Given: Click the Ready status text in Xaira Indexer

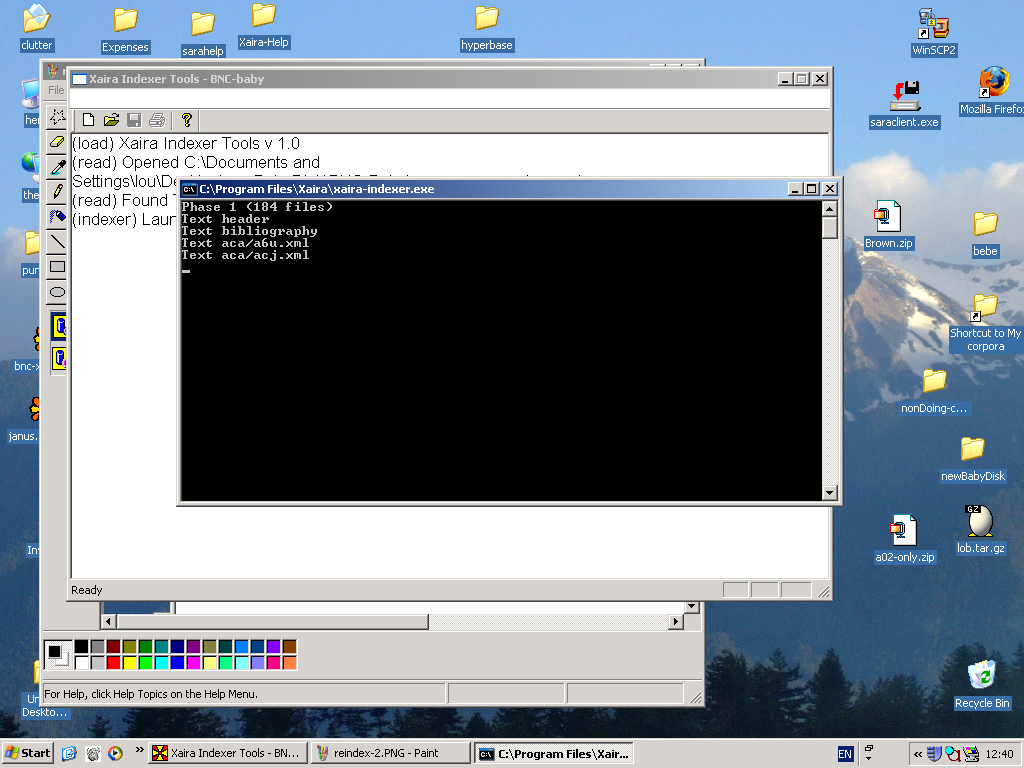Looking at the screenshot, I should pos(86,590).
